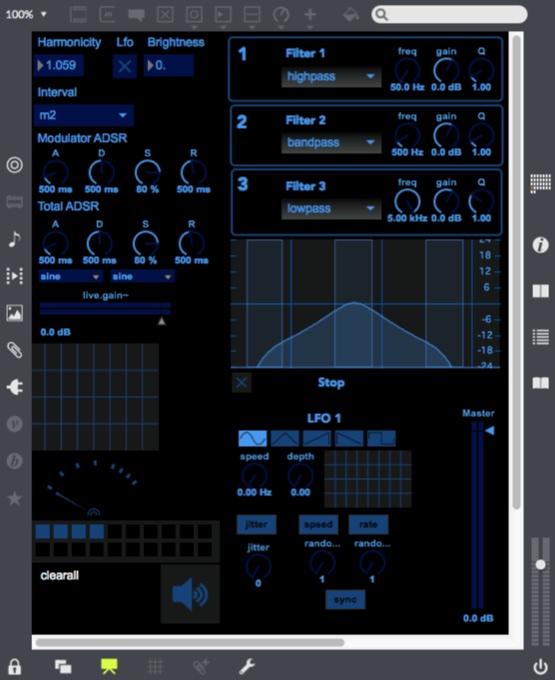
Task: Click the LFO speed button
Action: (318, 524)
